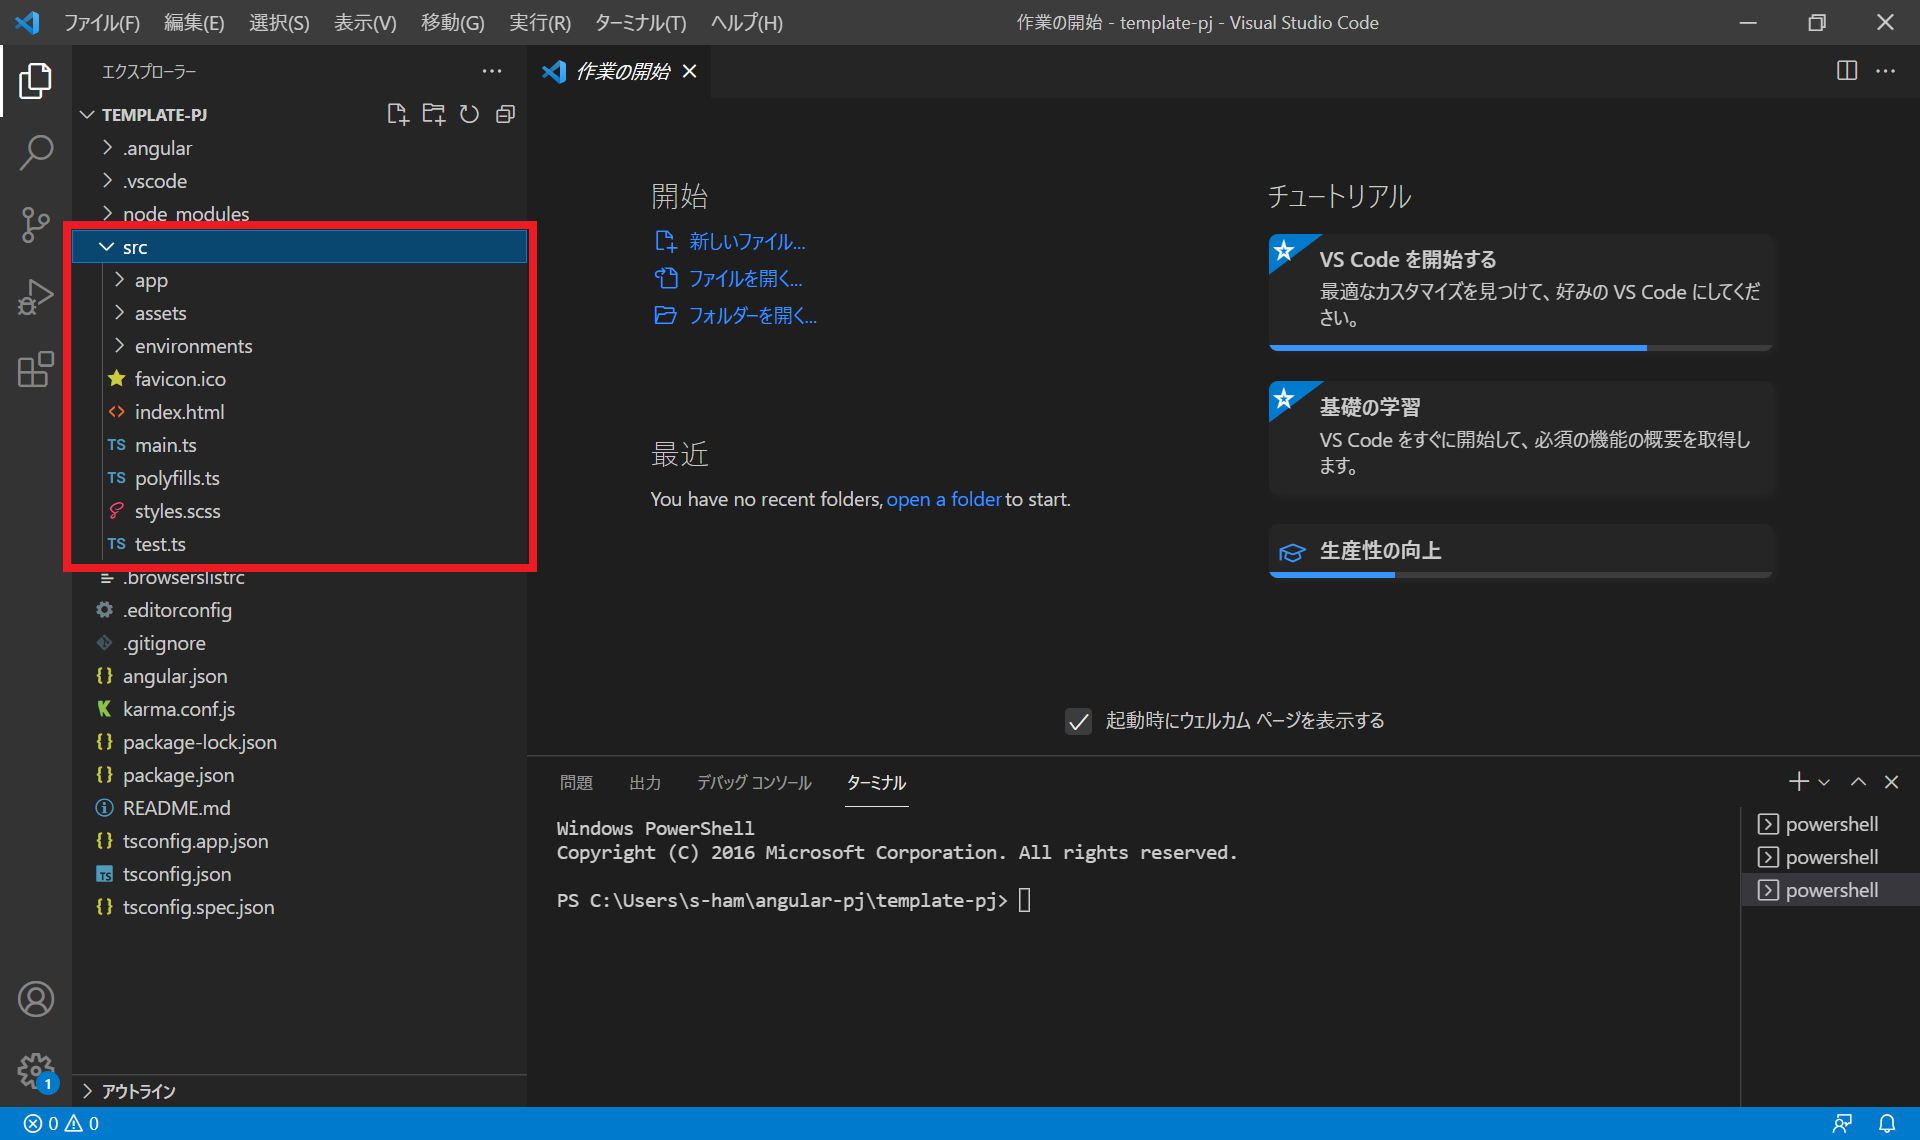
Task: Click New File icon in explorer header
Action: (x=397, y=114)
